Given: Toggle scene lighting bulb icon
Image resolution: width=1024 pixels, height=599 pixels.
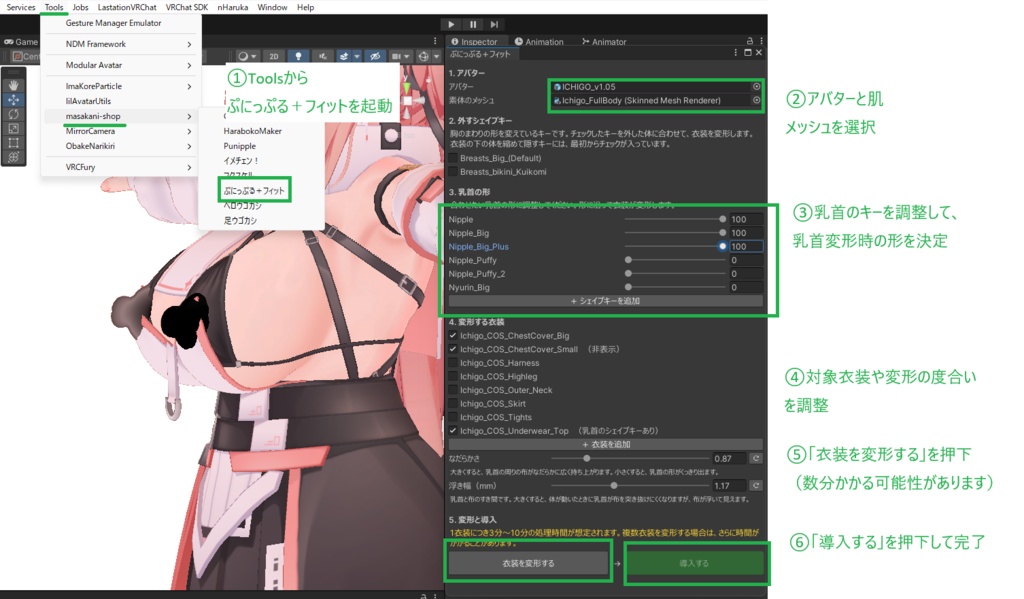Looking at the screenshot, I should pos(298,56).
